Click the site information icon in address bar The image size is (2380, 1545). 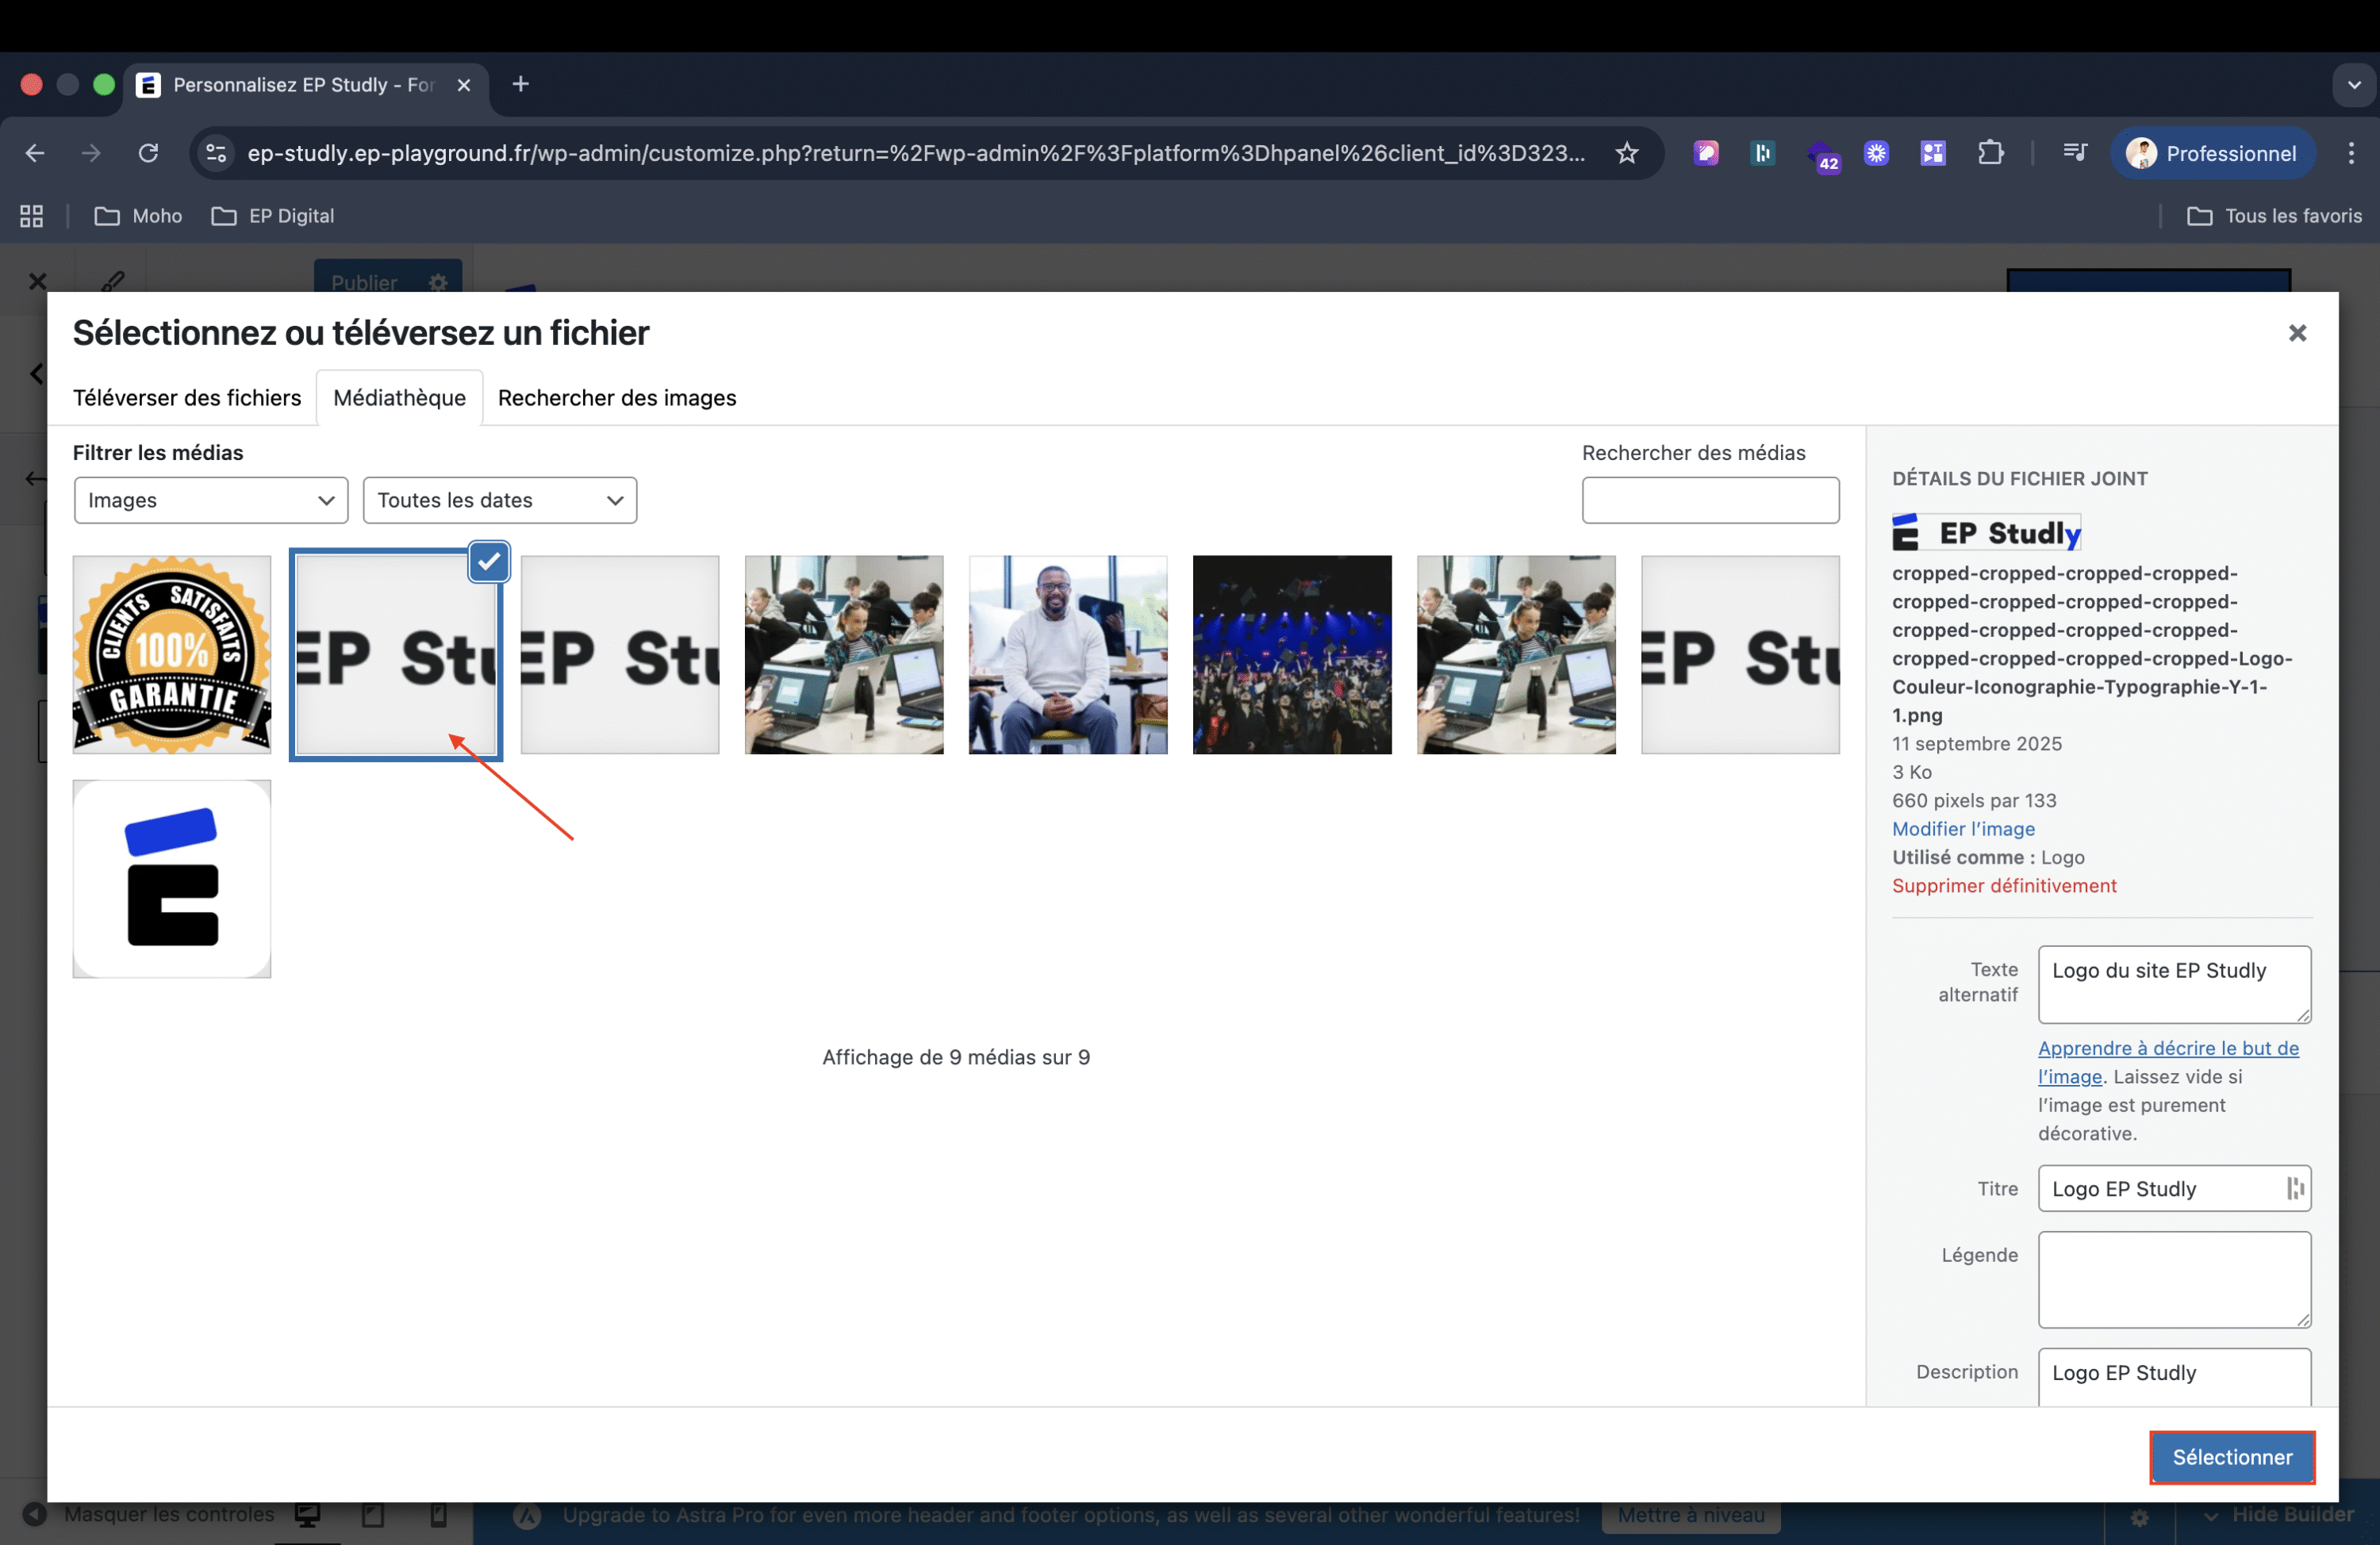click(x=216, y=153)
